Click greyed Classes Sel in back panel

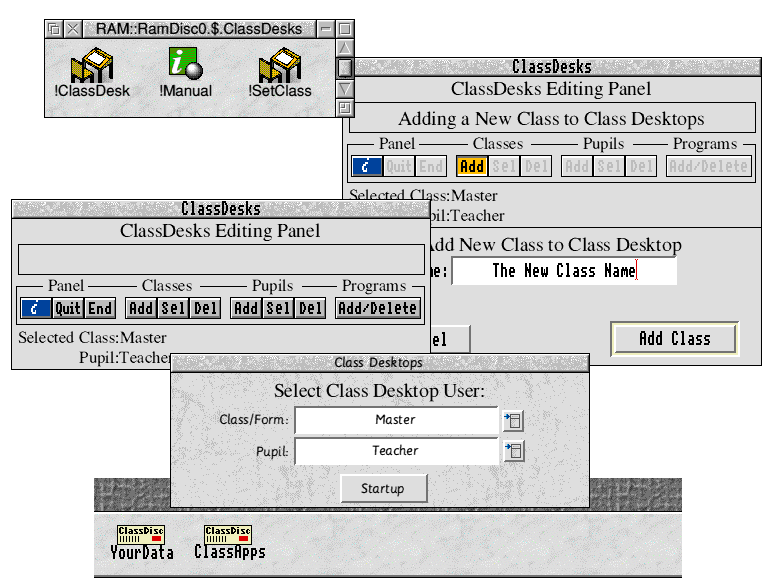504,166
